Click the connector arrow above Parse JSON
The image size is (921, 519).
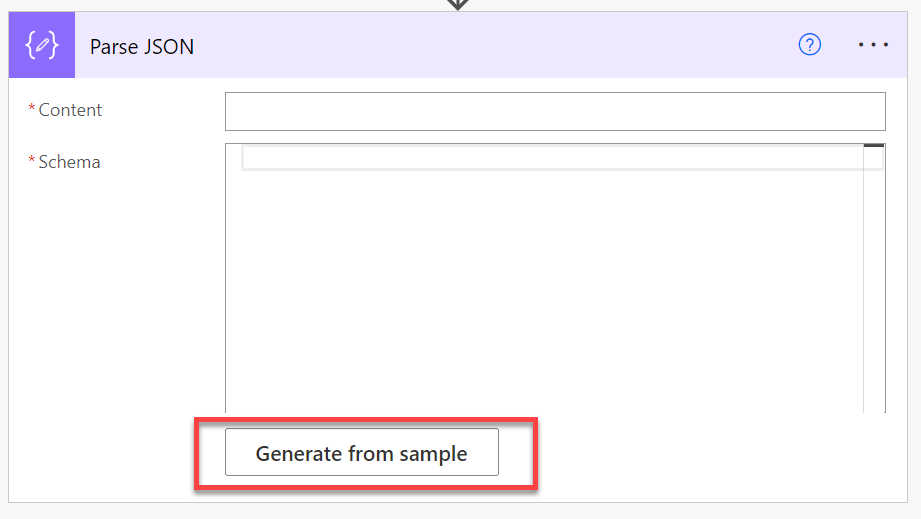(458, 4)
